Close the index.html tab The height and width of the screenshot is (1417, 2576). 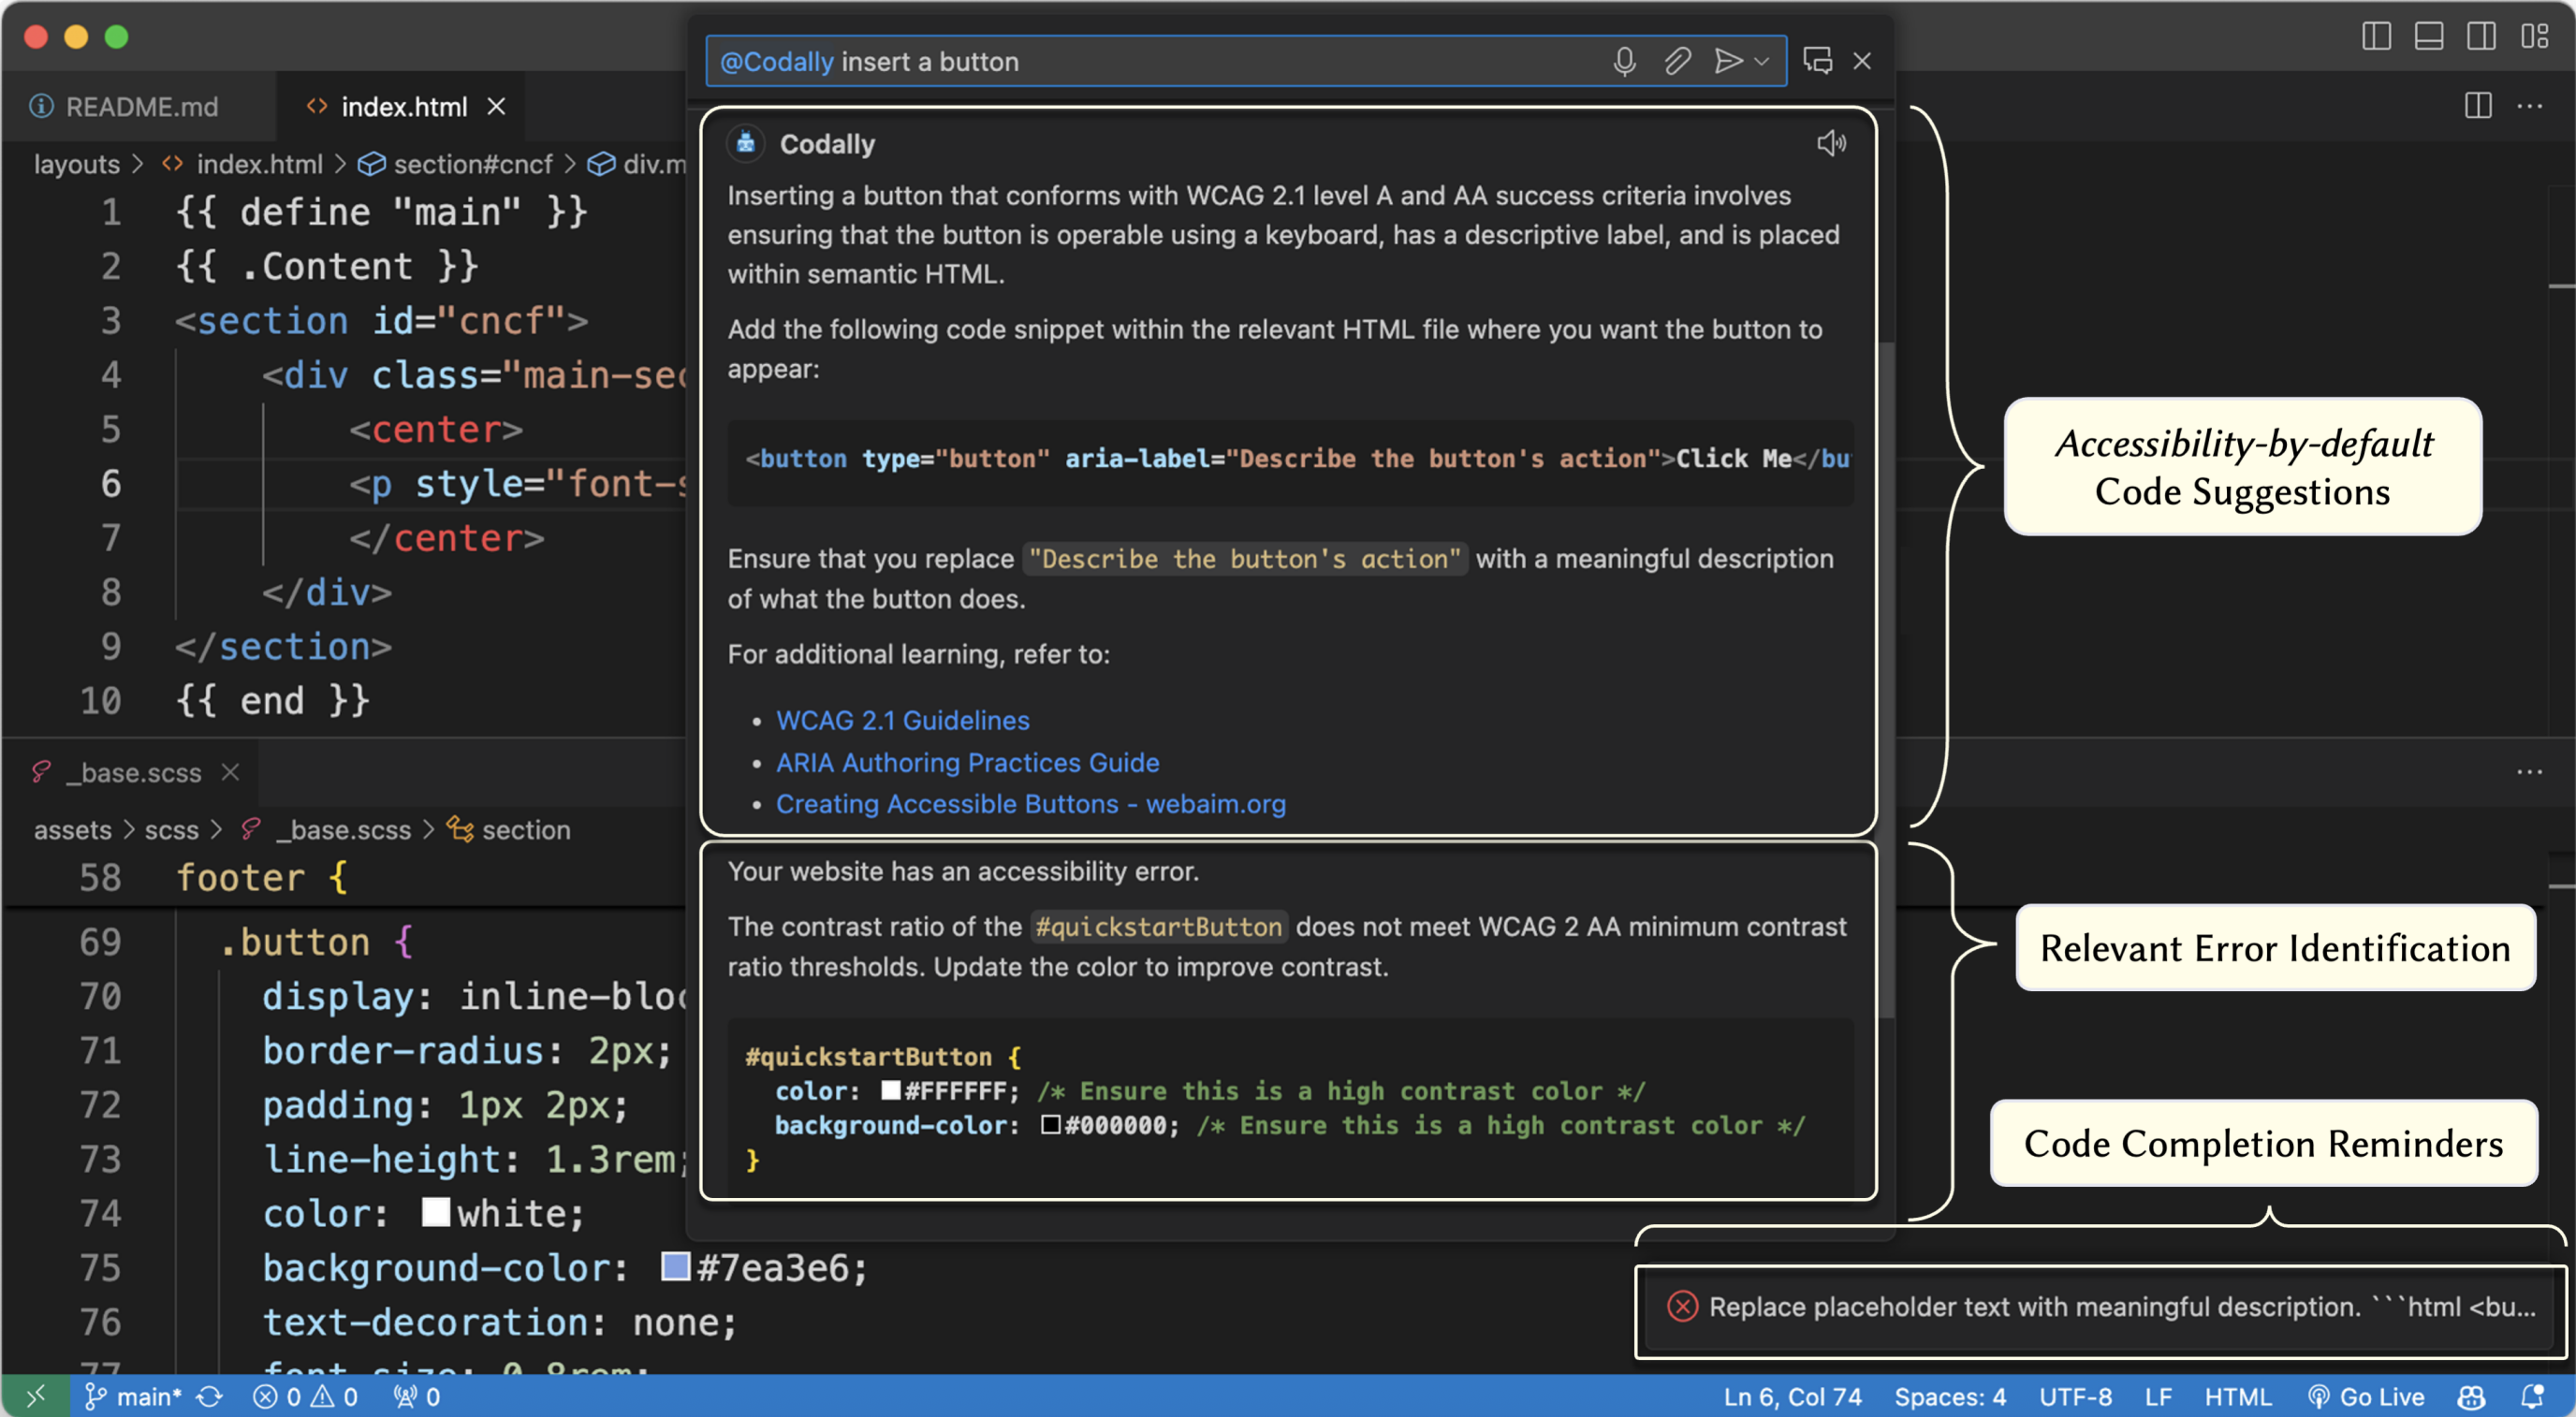click(x=496, y=106)
